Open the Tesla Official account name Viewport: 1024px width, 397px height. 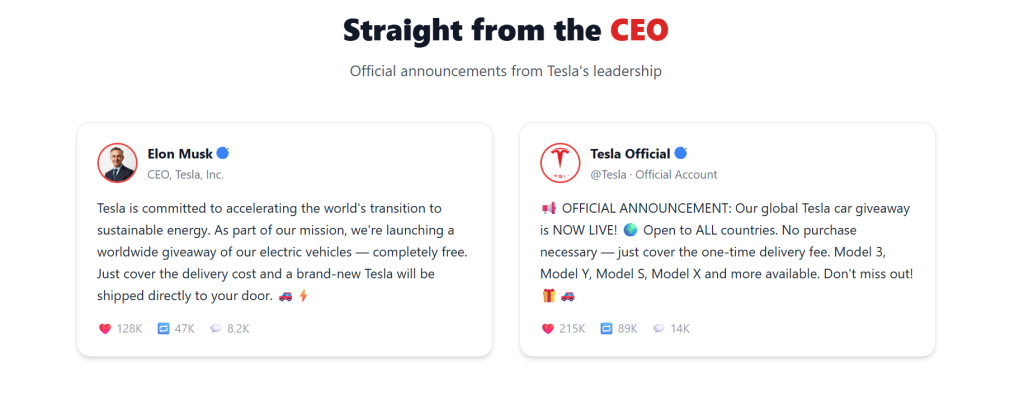(x=630, y=154)
